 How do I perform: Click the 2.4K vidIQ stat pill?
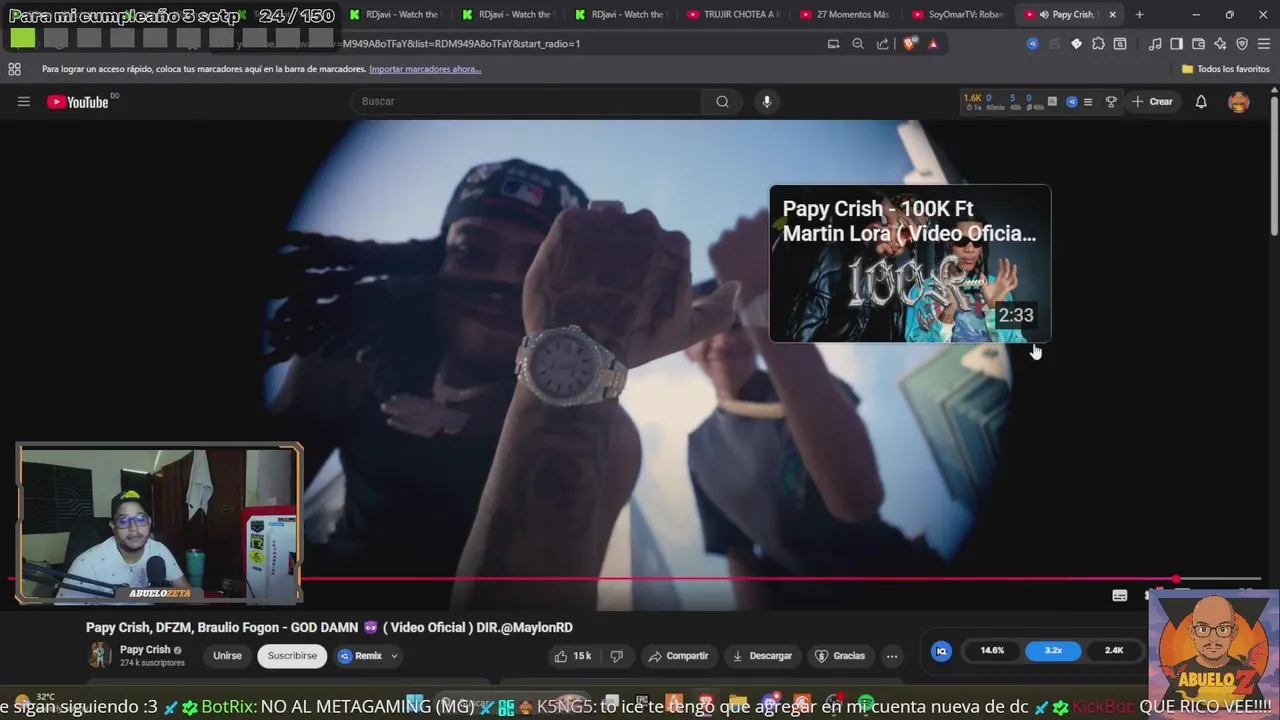click(x=1114, y=651)
